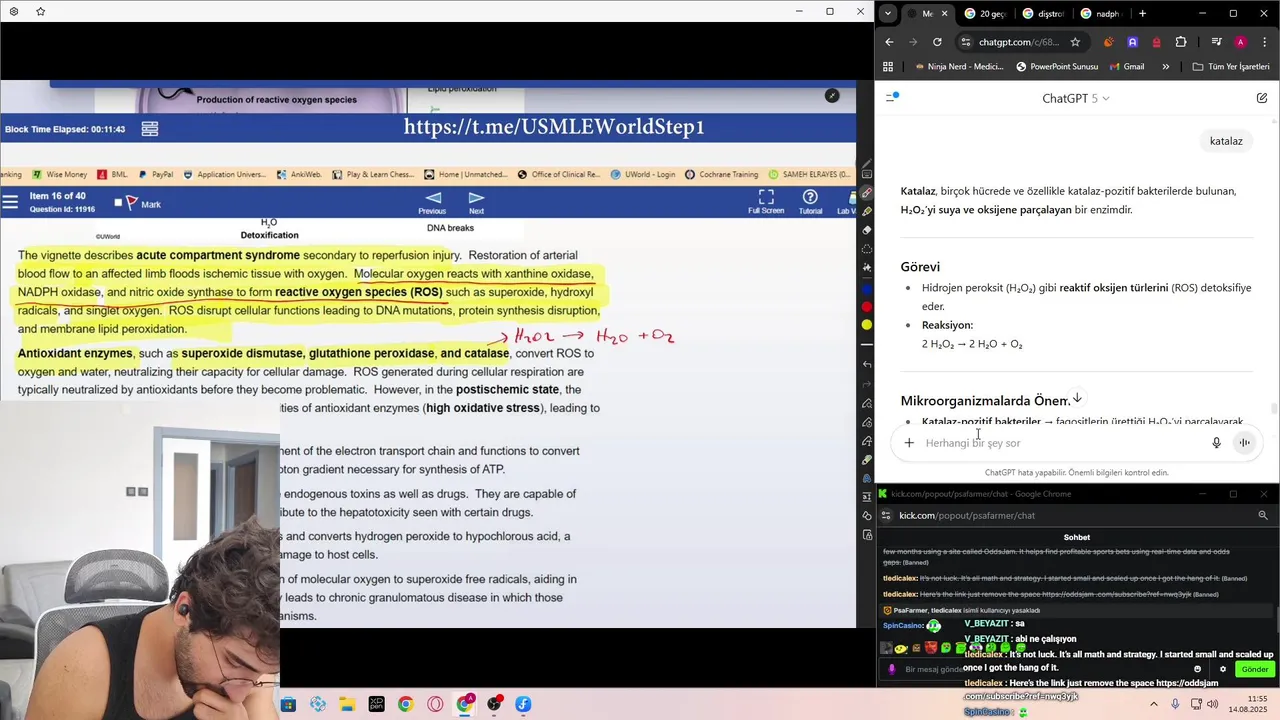This screenshot has width=1280, height=720.
Task: Open PowerPoint Sunusu bookmark
Action: pyautogui.click(x=1057, y=67)
